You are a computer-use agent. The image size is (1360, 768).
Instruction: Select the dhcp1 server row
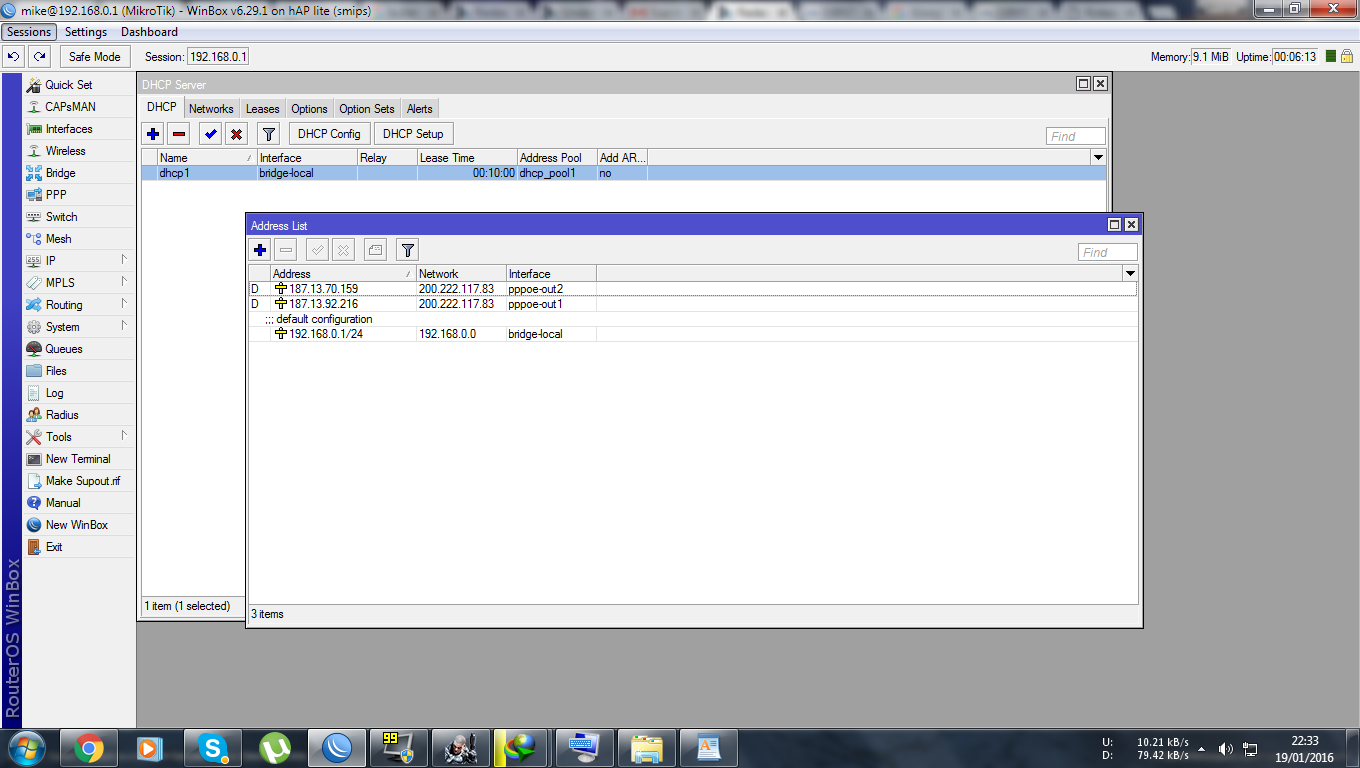pos(624,173)
